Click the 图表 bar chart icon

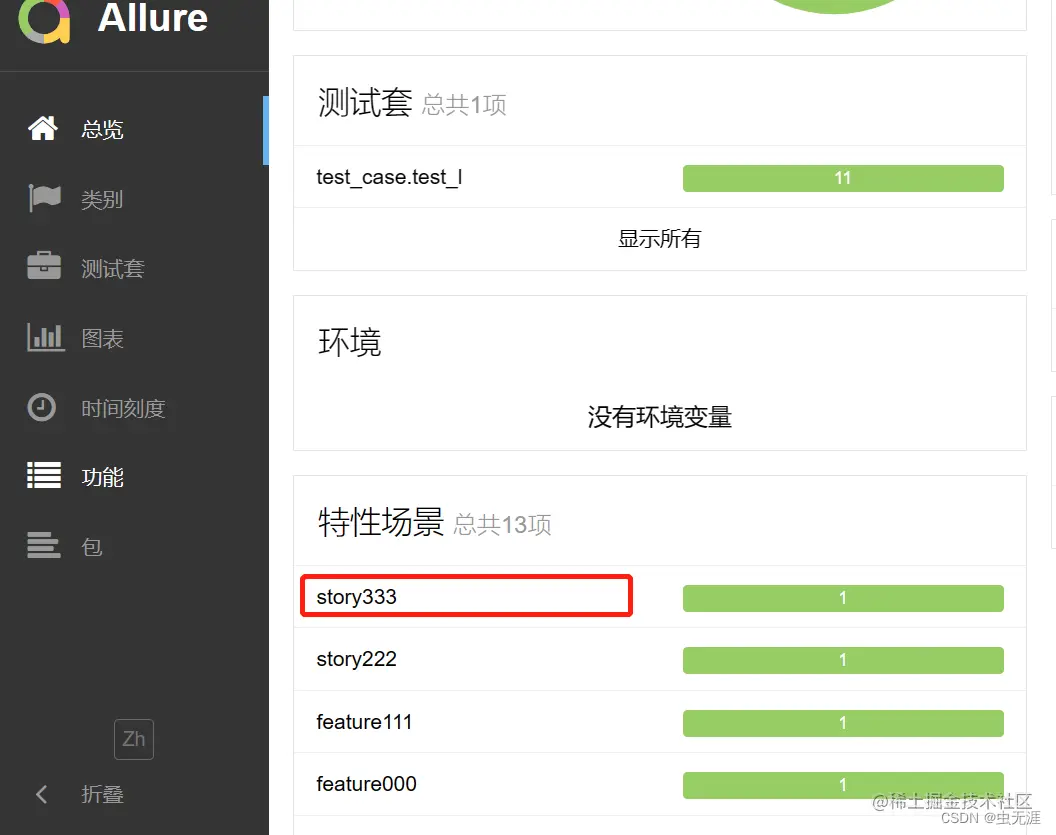coord(45,337)
